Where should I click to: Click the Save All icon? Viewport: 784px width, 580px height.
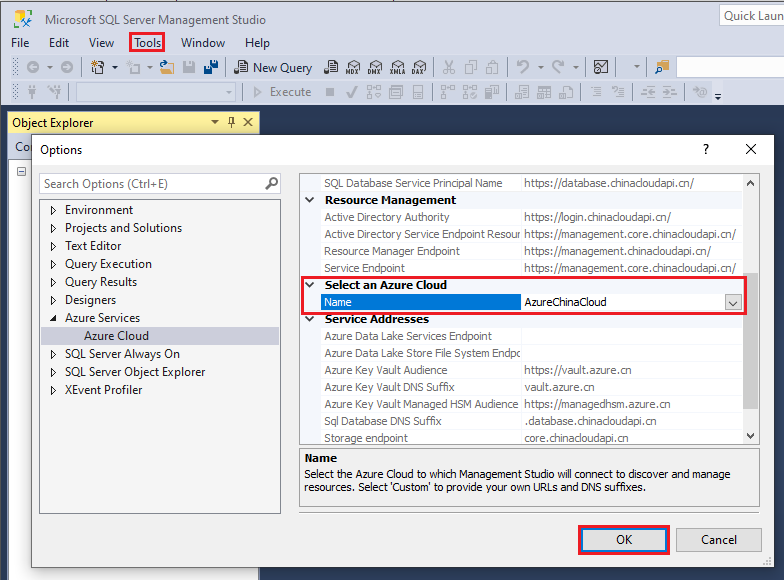[211, 67]
